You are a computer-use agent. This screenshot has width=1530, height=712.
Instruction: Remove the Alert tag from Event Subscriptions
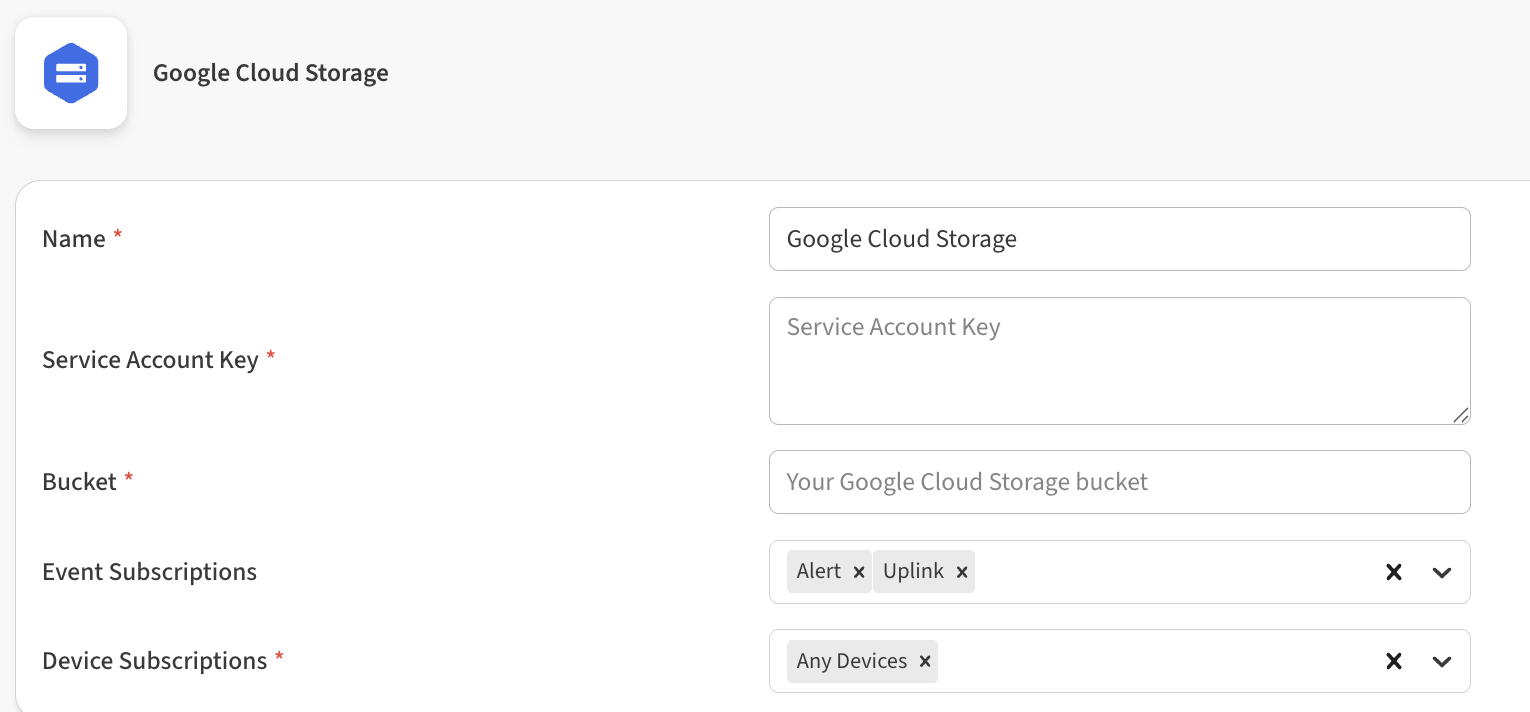858,572
